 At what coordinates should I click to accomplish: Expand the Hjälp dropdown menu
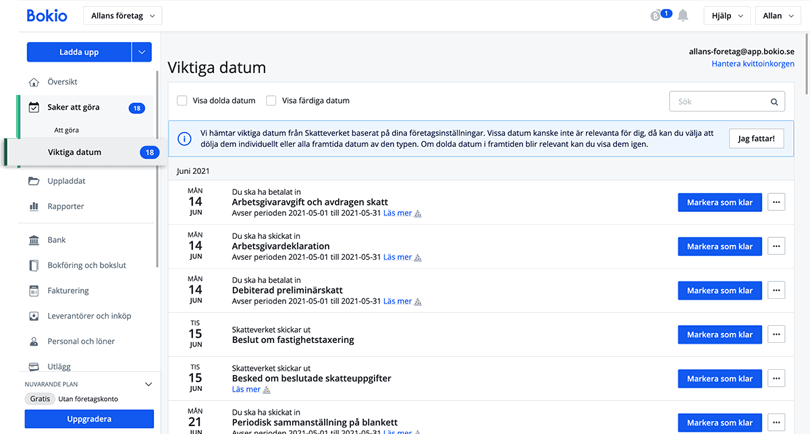tap(724, 16)
